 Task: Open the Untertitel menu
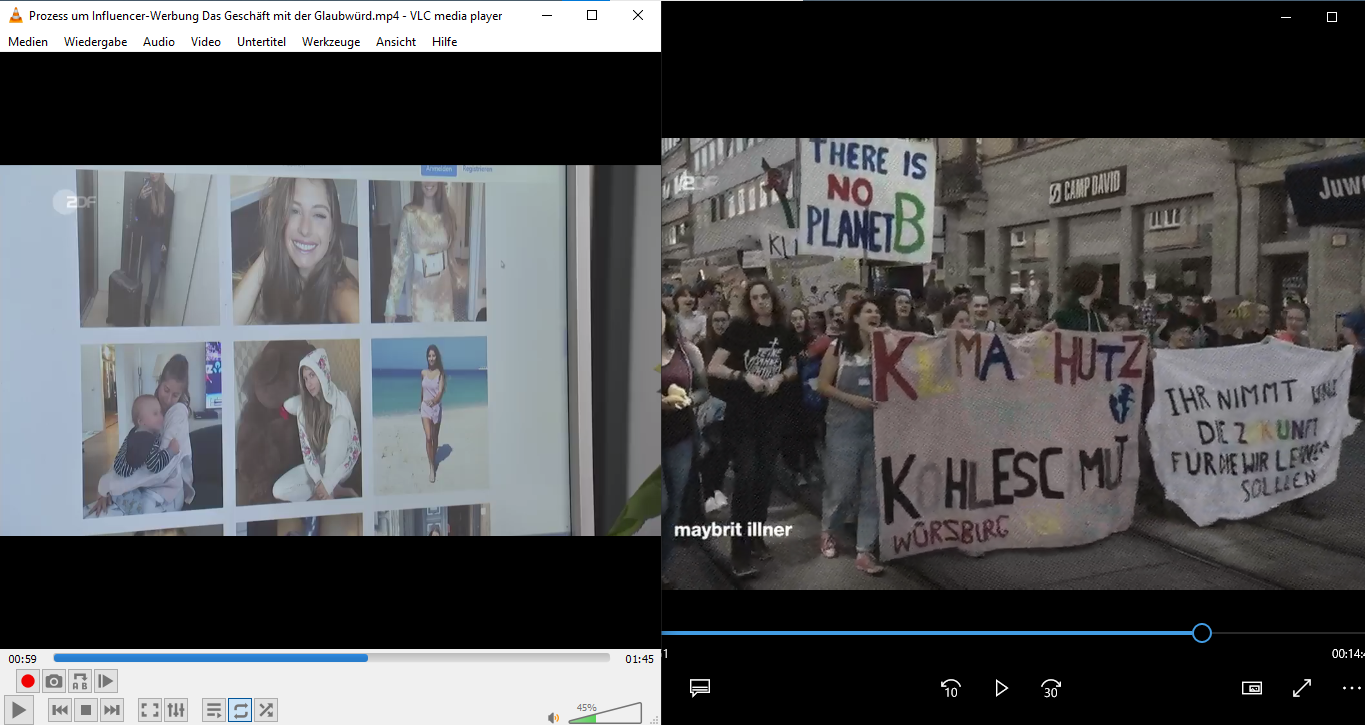(261, 42)
